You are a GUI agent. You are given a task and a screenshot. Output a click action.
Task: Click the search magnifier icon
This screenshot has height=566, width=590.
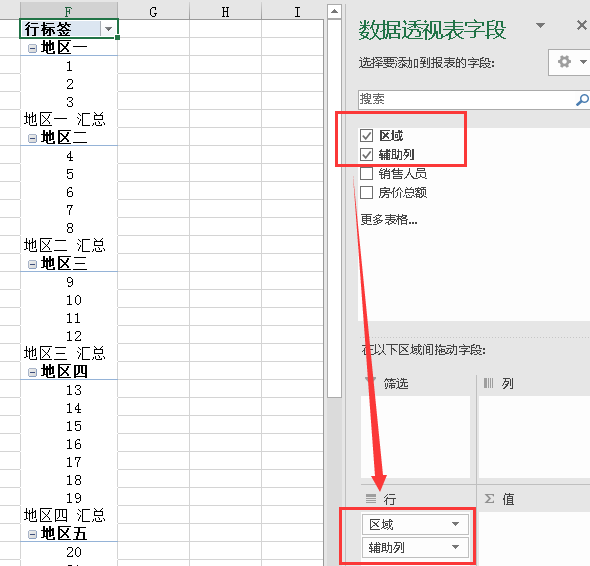tap(582, 100)
